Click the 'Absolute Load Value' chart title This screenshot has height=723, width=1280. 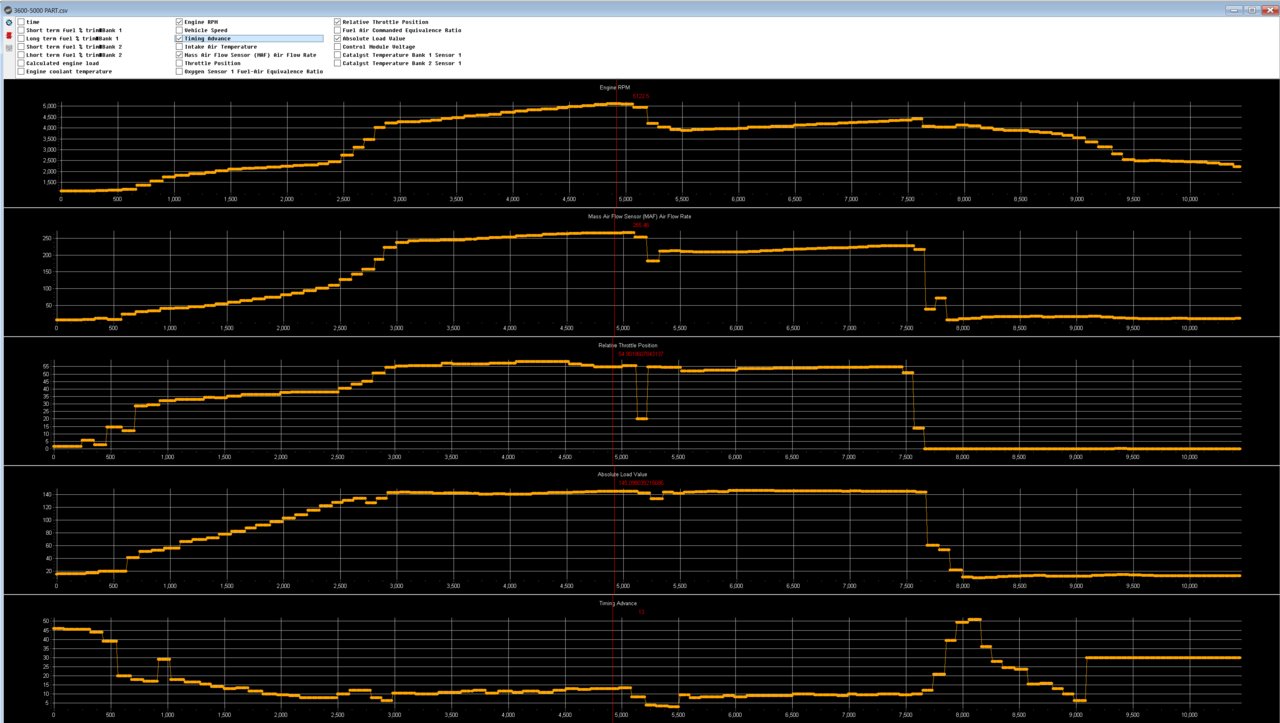click(x=622, y=474)
